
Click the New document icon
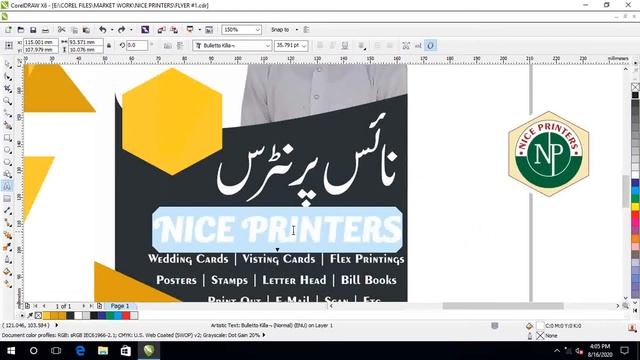coord(8,30)
